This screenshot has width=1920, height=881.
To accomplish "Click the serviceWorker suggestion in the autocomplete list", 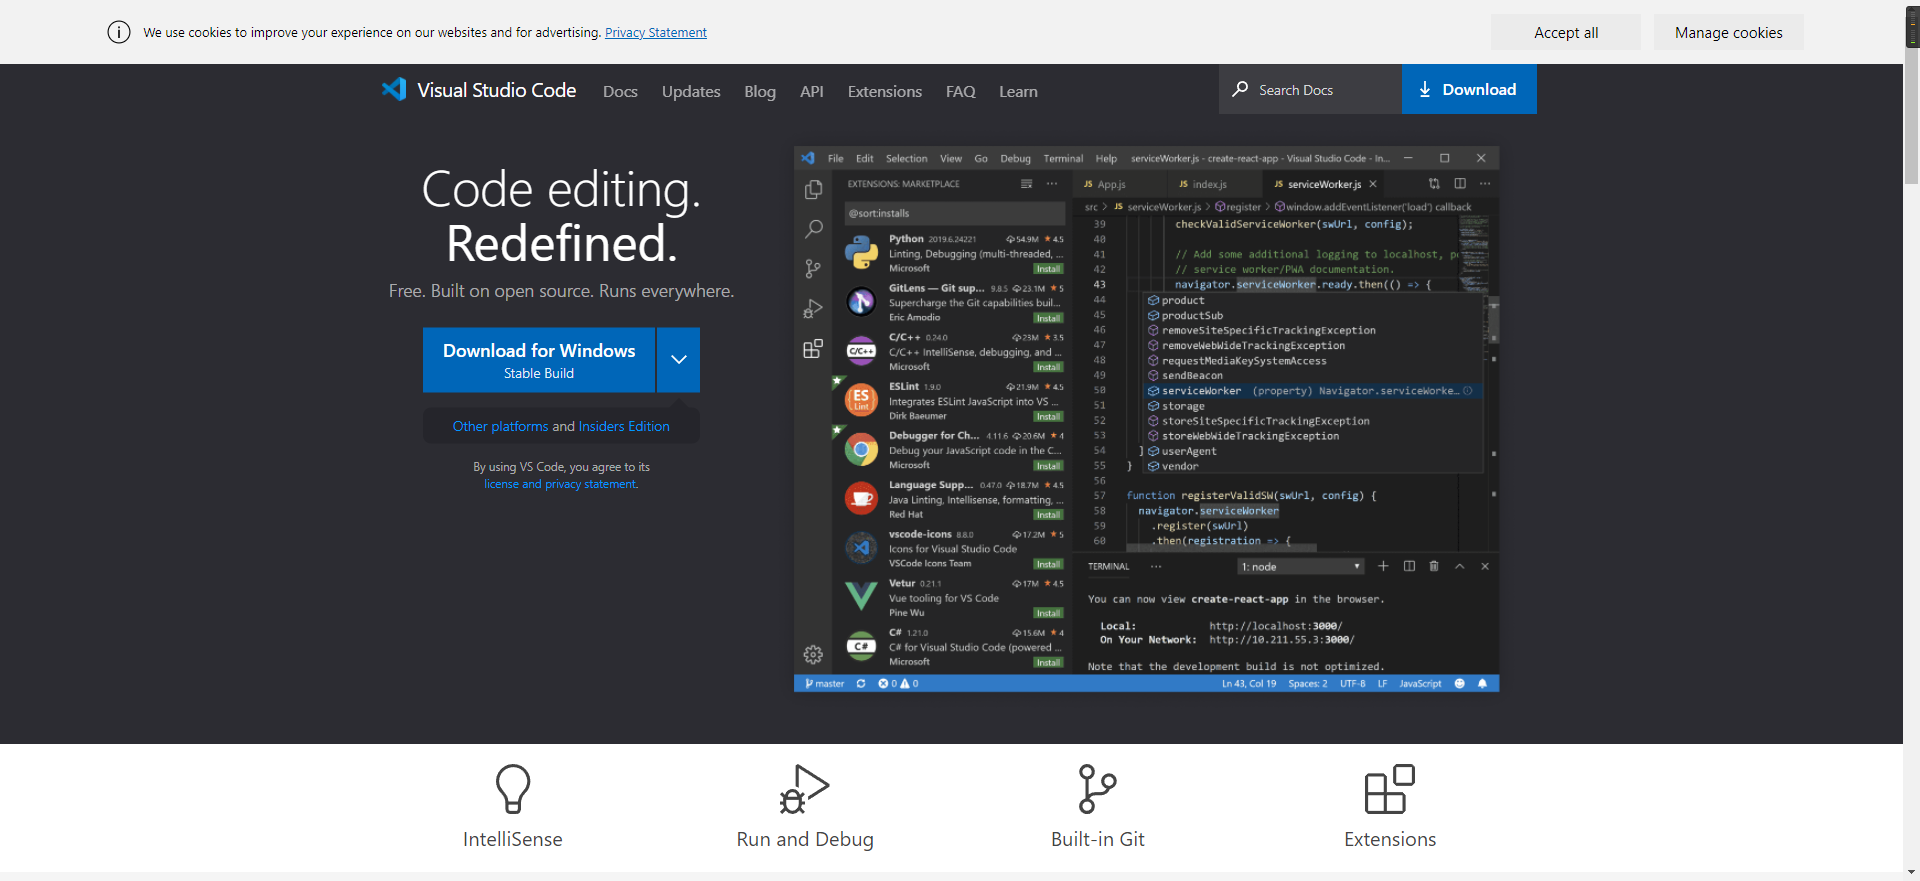I will click(1312, 391).
